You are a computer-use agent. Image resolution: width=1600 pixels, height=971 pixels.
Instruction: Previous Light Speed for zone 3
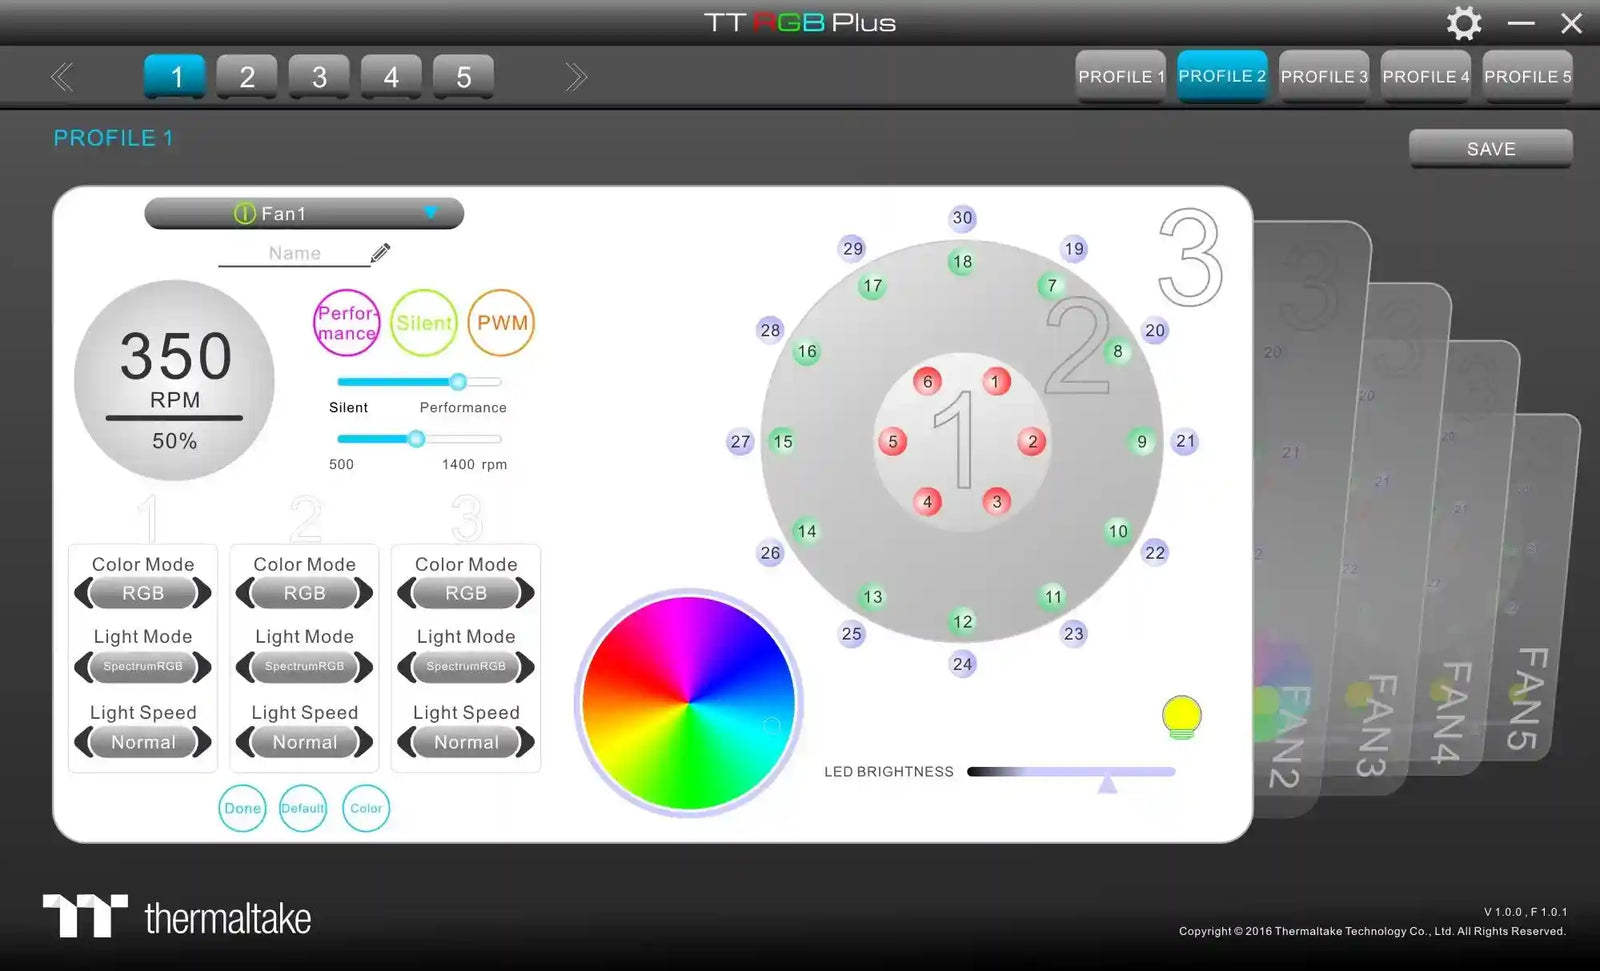click(x=406, y=742)
